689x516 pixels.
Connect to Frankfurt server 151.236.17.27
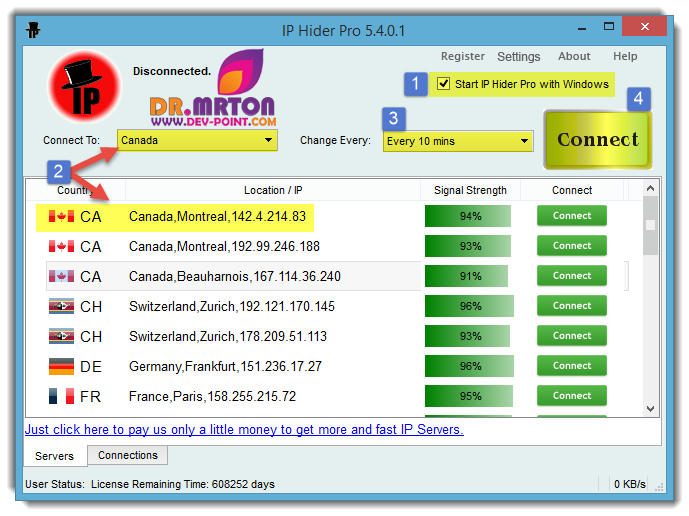click(x=572, y=366)
